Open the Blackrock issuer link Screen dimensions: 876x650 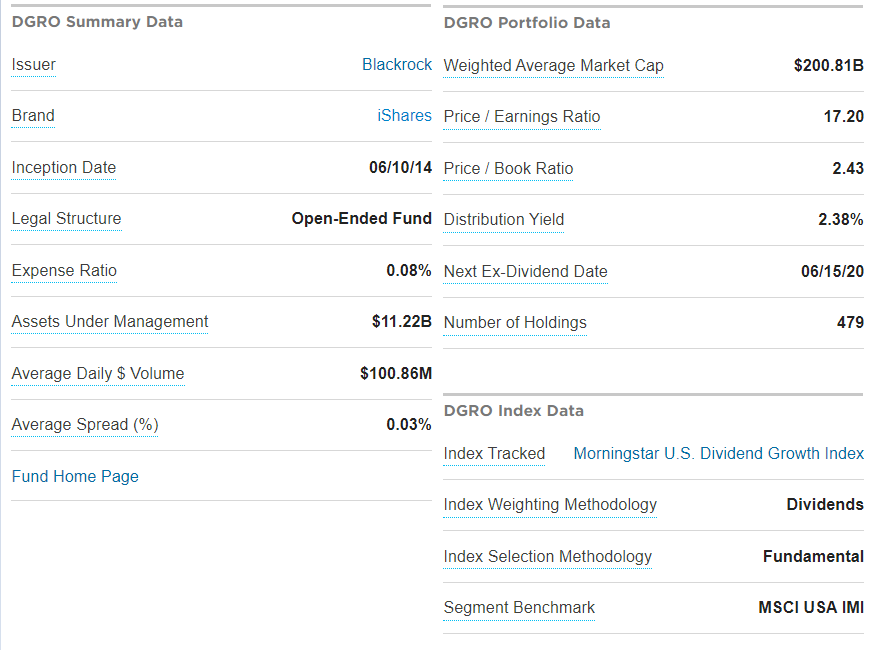click(x=397, y=64)
